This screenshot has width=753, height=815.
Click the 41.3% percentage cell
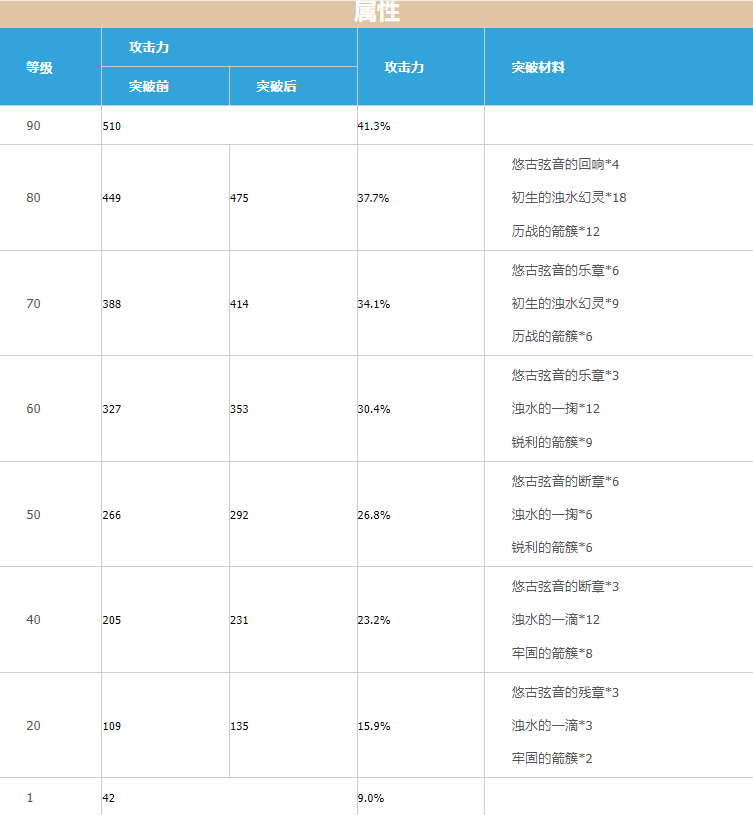click(x=373, y=126)
